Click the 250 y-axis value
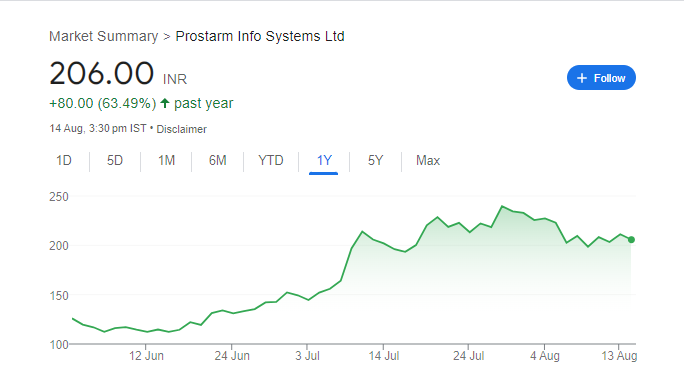This screenshot has width=684, height=381. (x=59, y=197)
